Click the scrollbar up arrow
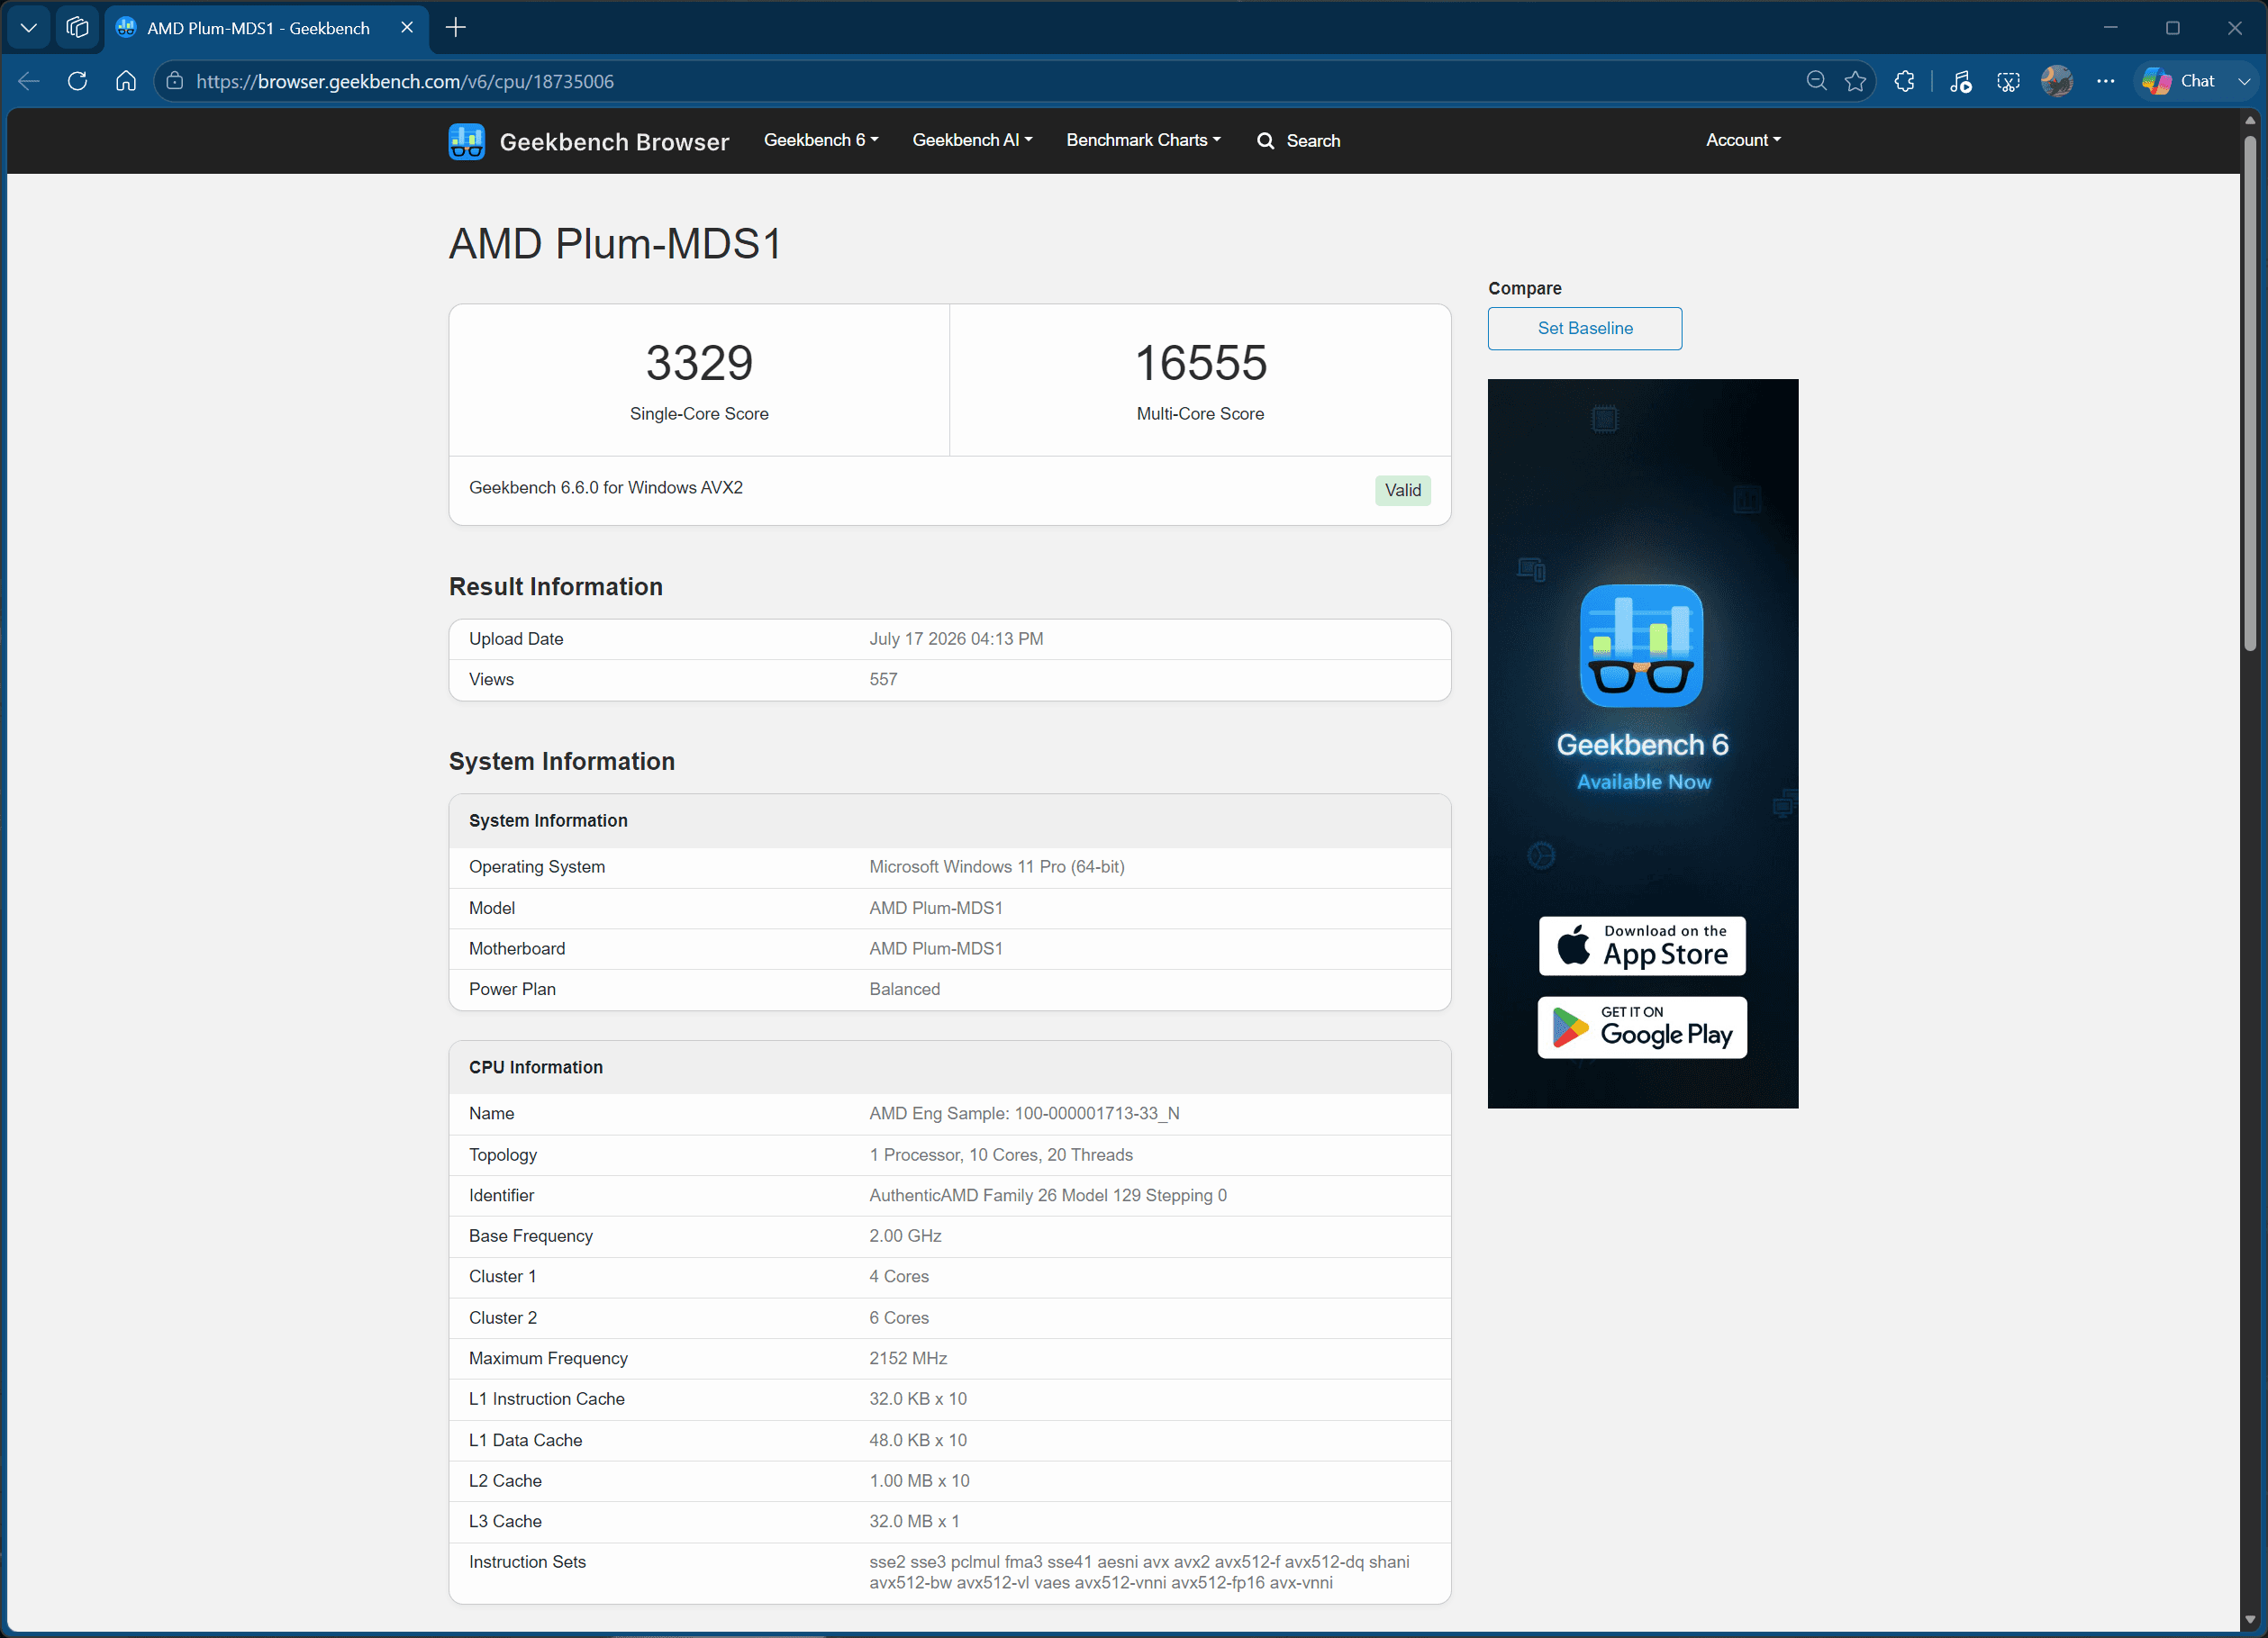 coord(2250,119)
